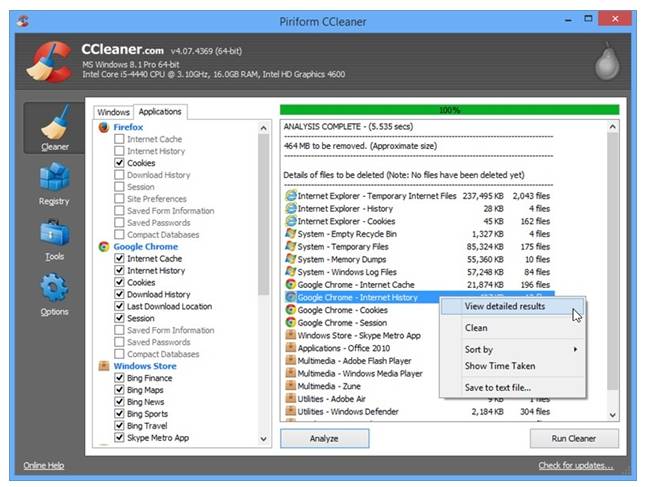Click the System Empty Recycle Bin icon

pos(291,234)
